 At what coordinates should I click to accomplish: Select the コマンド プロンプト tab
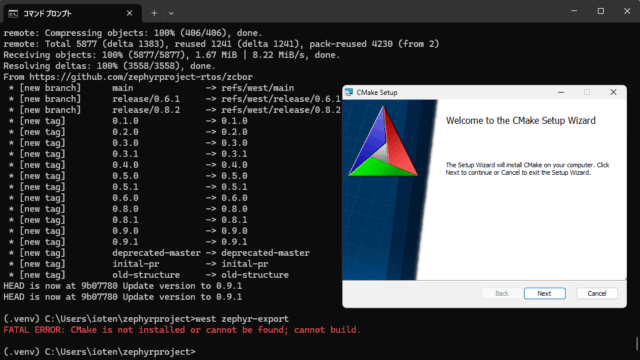pos(72,13)
